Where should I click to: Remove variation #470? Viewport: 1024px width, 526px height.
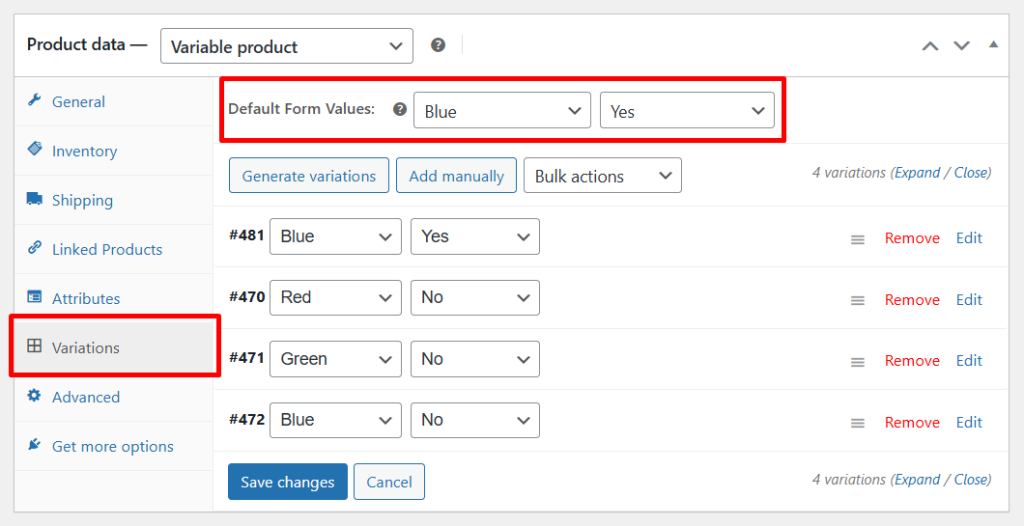[x=912, y=300]
